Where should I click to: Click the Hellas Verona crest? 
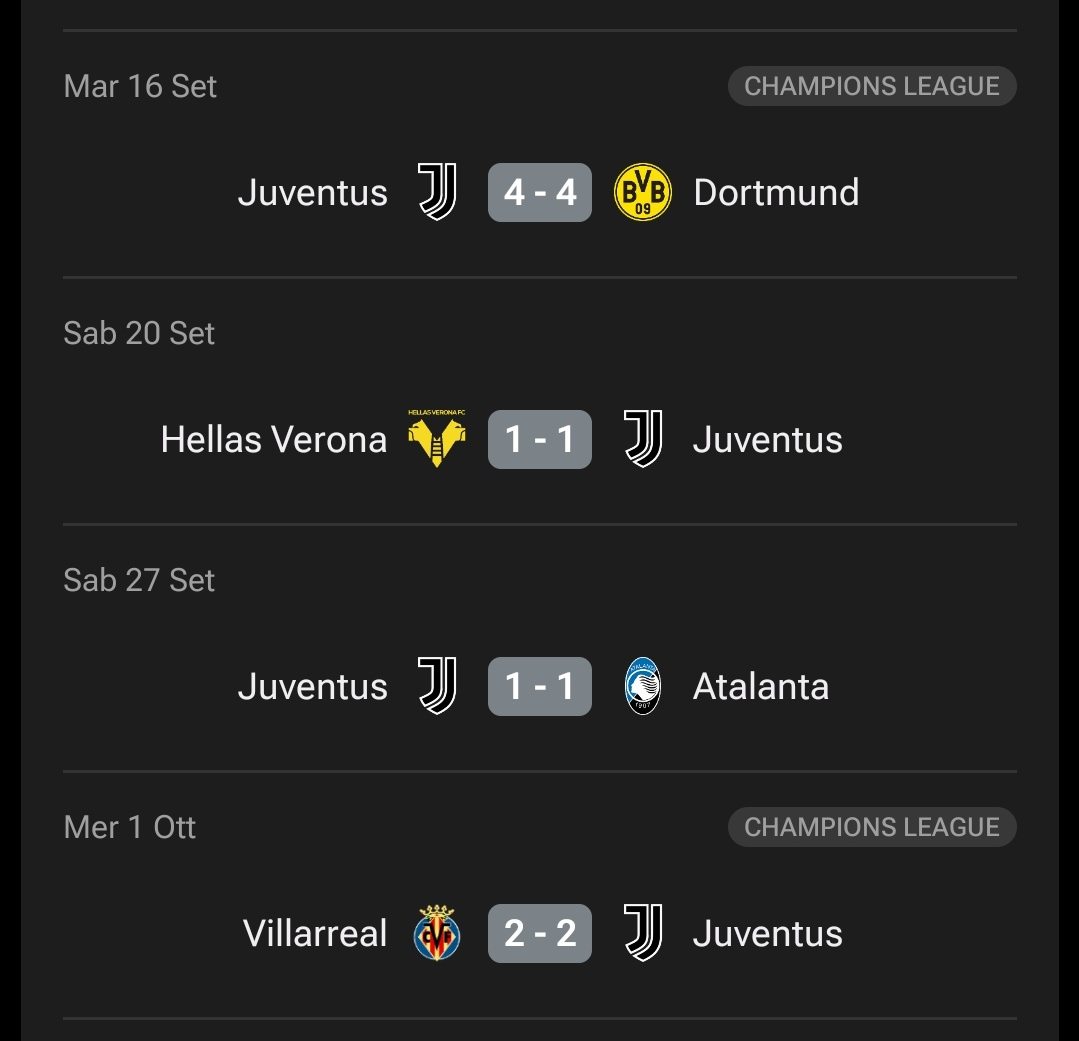pyautogui.click(x=437, y=439)
